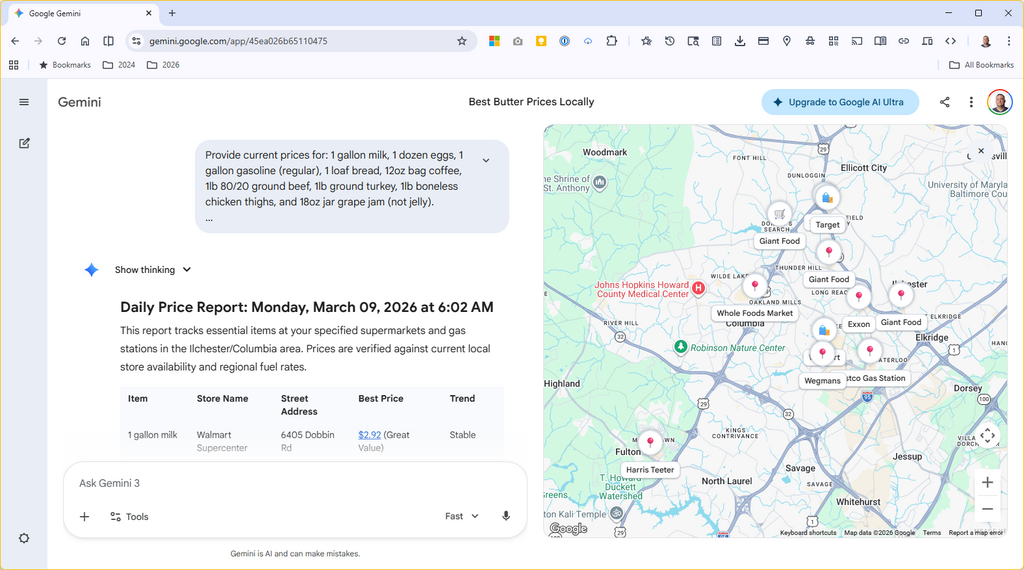Expand the user prompt message chevron

pyautogui.click(x=486, y=160)
